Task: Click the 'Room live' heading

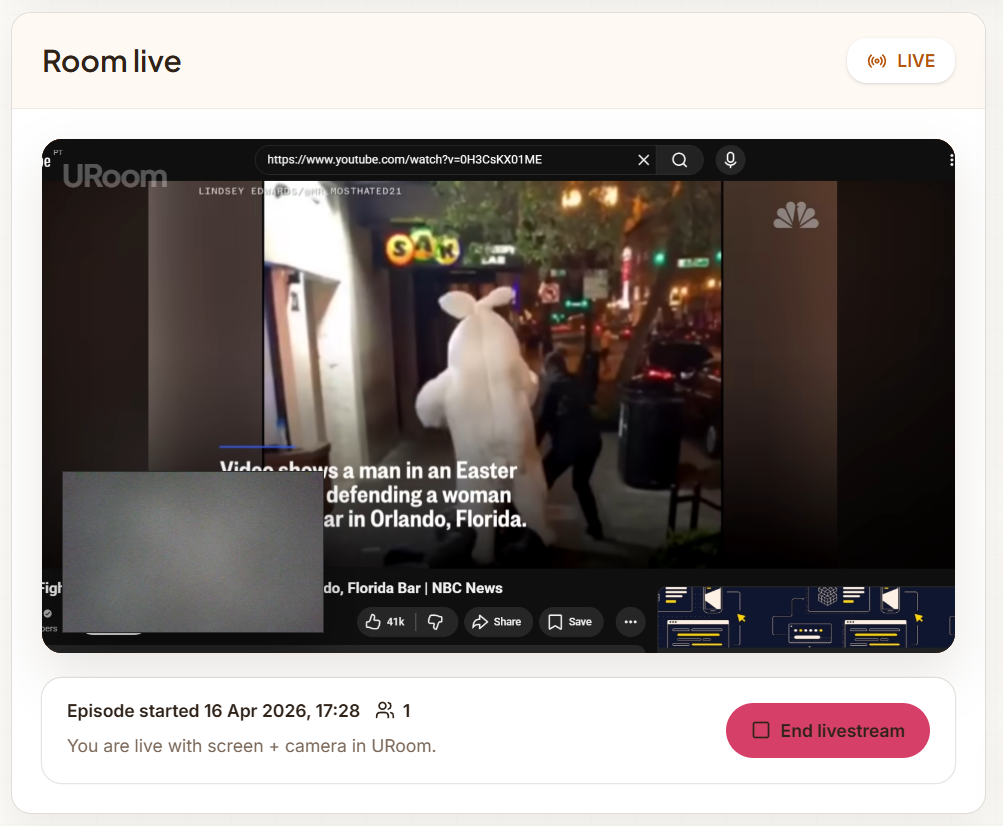Action: (112, 61)
